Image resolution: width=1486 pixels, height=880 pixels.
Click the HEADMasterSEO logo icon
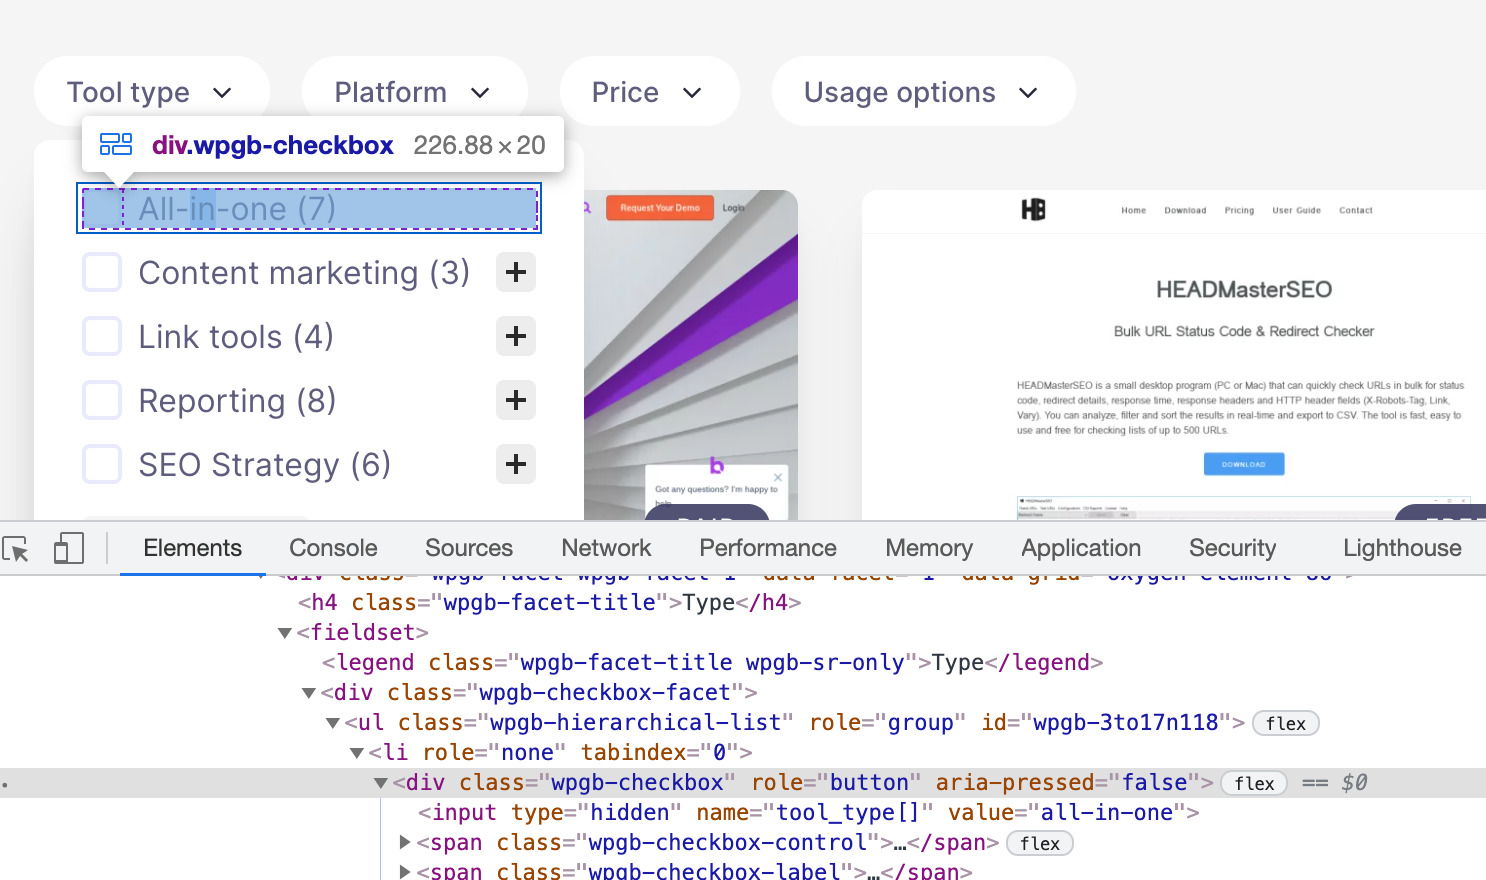1033,210
